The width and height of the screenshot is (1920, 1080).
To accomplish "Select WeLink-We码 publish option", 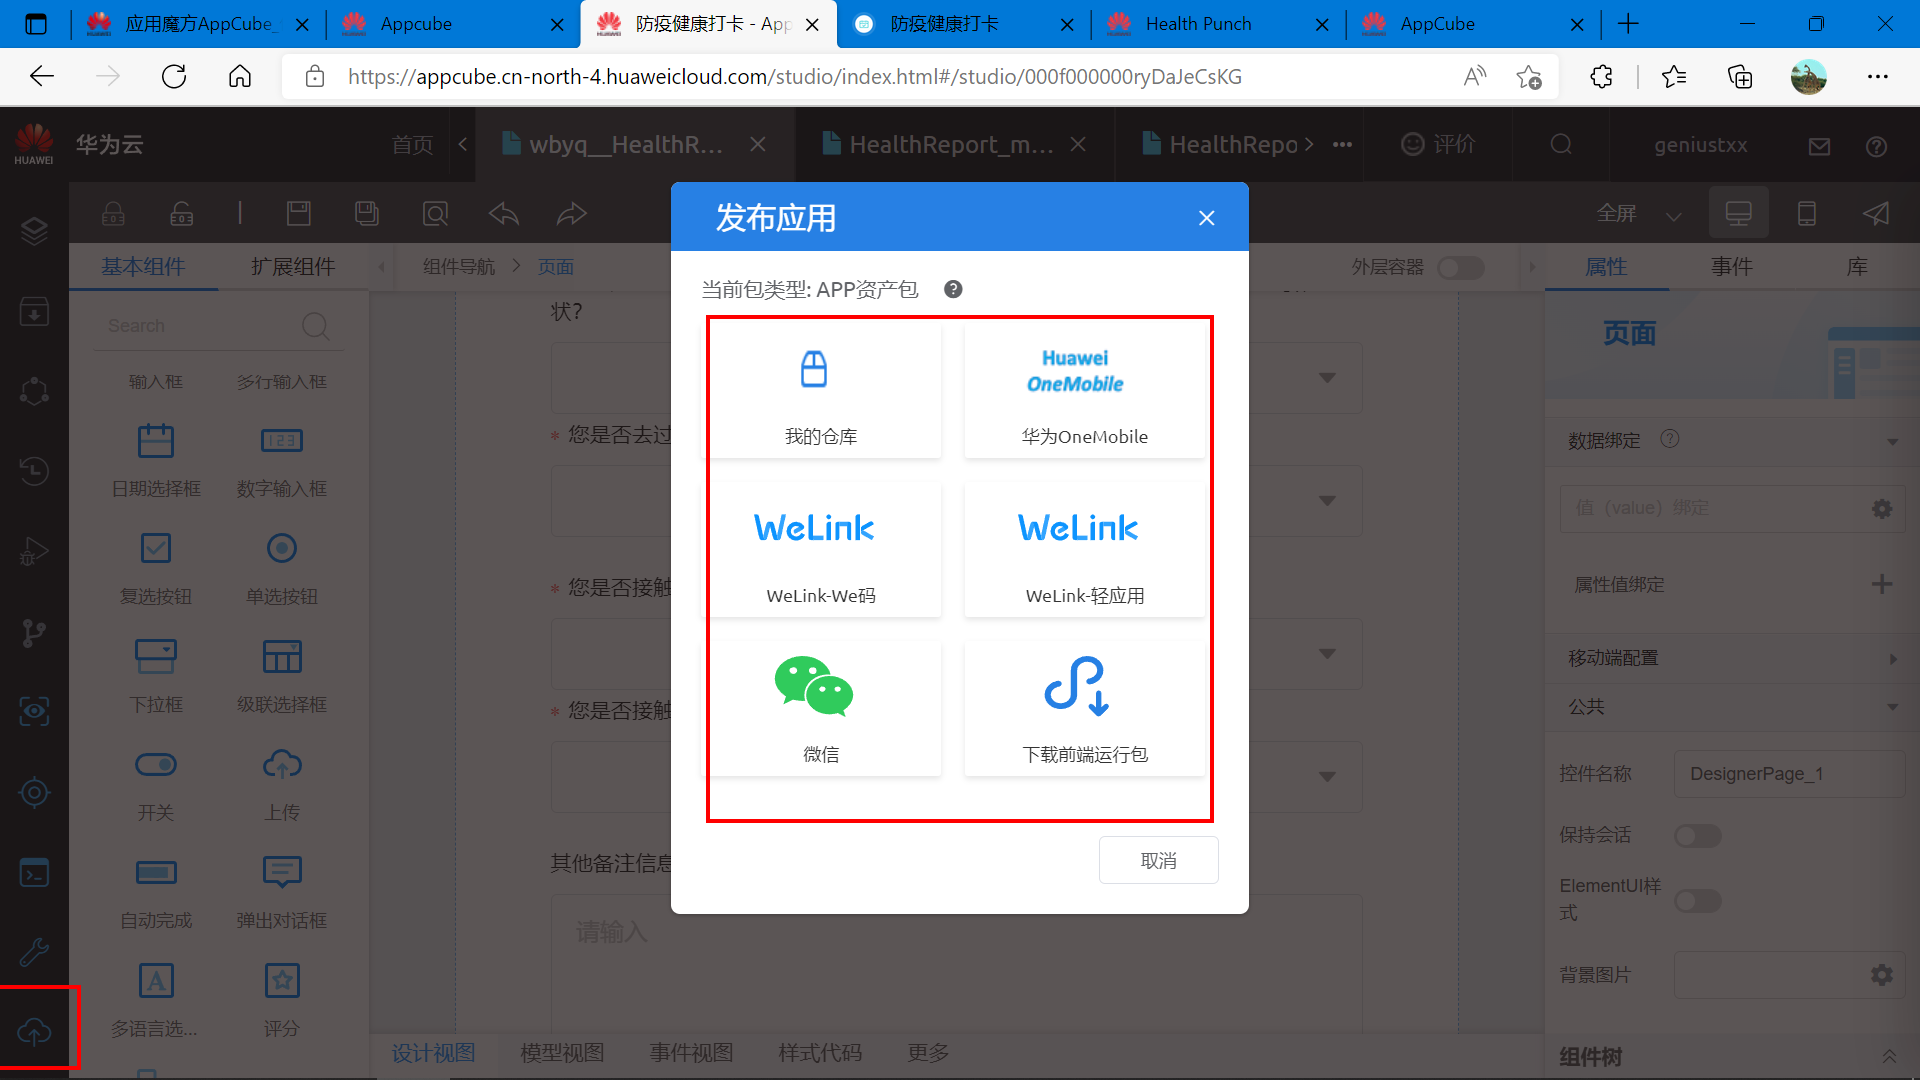I will pyautogui.click(x=820, y=551).
